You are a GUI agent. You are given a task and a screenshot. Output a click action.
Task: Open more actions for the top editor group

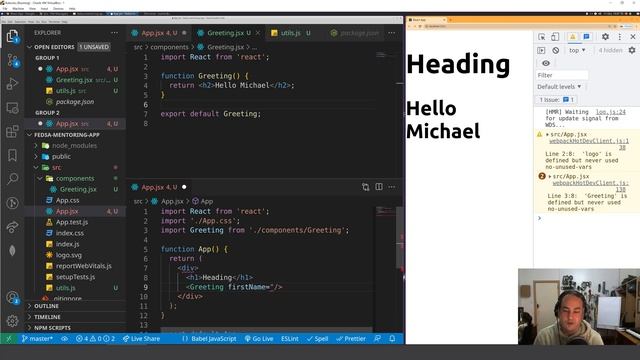392,33
